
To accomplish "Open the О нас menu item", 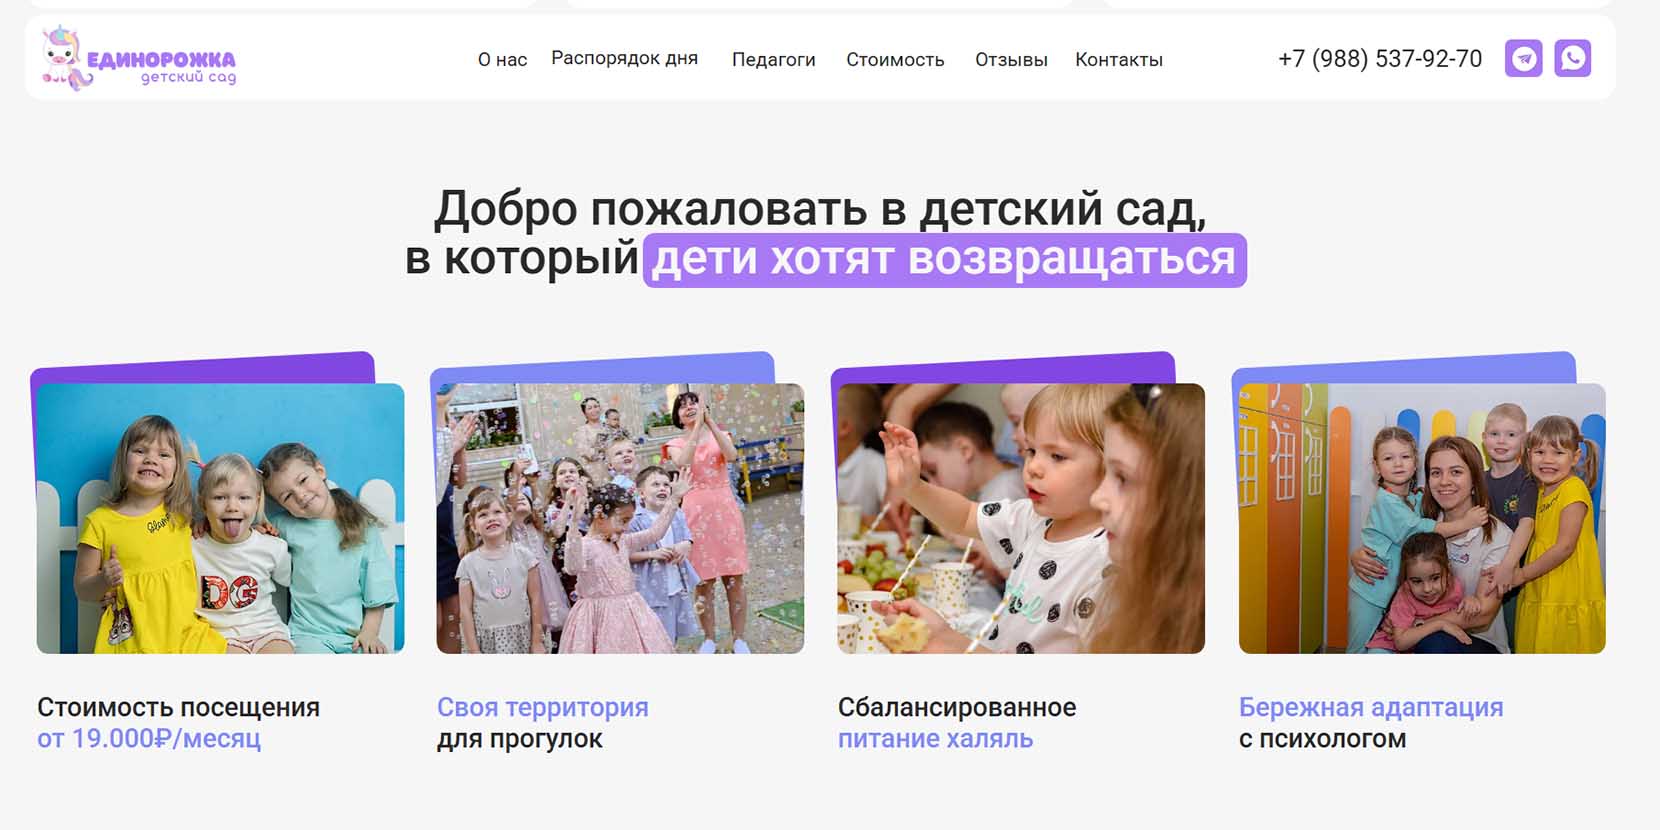I will tap(502, 60).
